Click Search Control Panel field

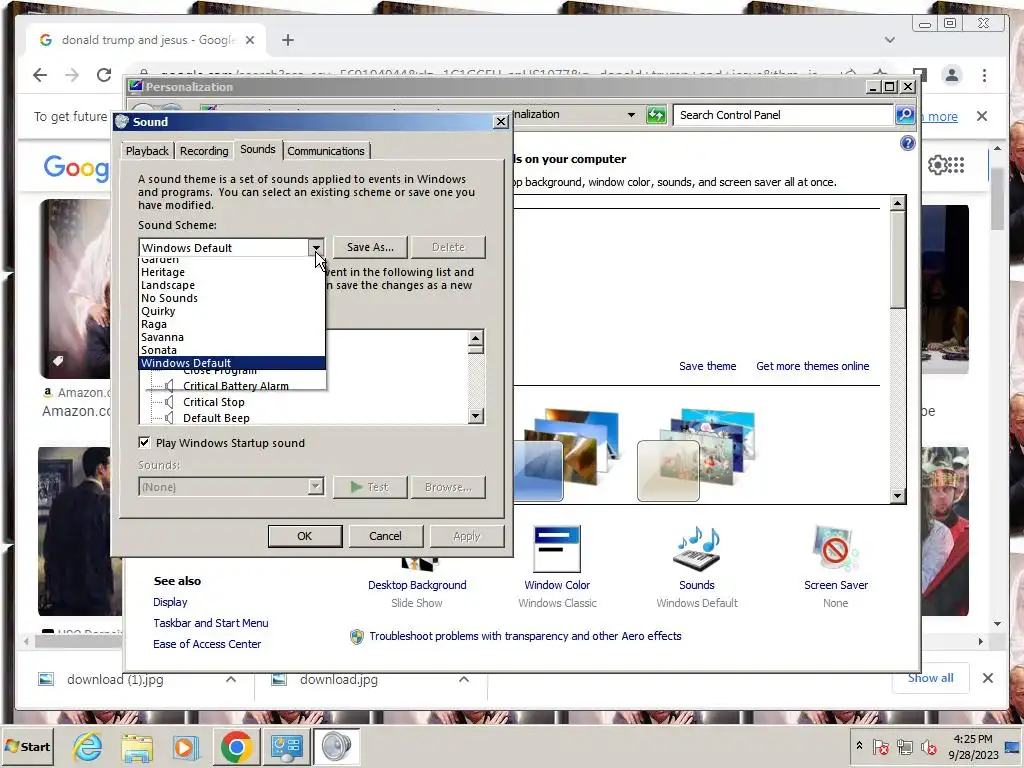click(x=782, y=115)
